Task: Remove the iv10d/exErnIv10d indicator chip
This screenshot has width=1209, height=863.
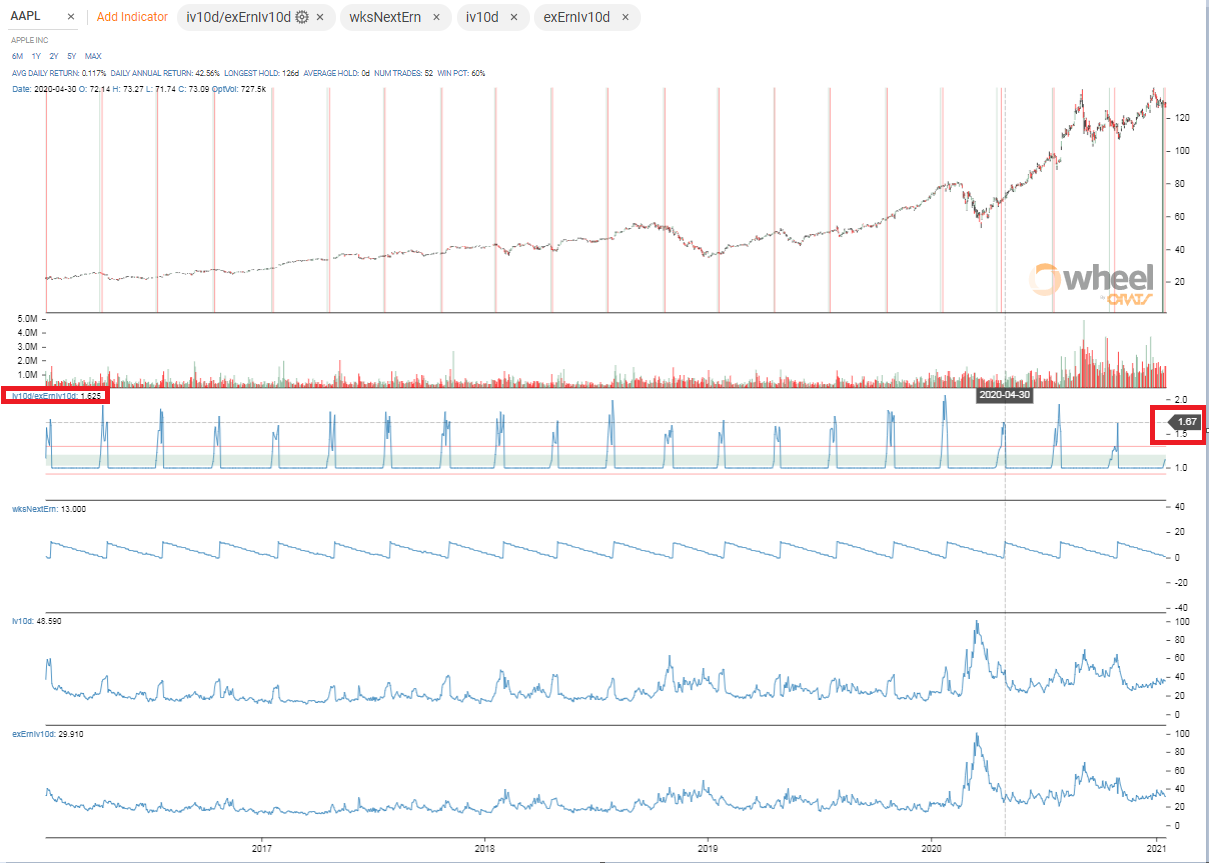Action: click(x=320, y=17)
